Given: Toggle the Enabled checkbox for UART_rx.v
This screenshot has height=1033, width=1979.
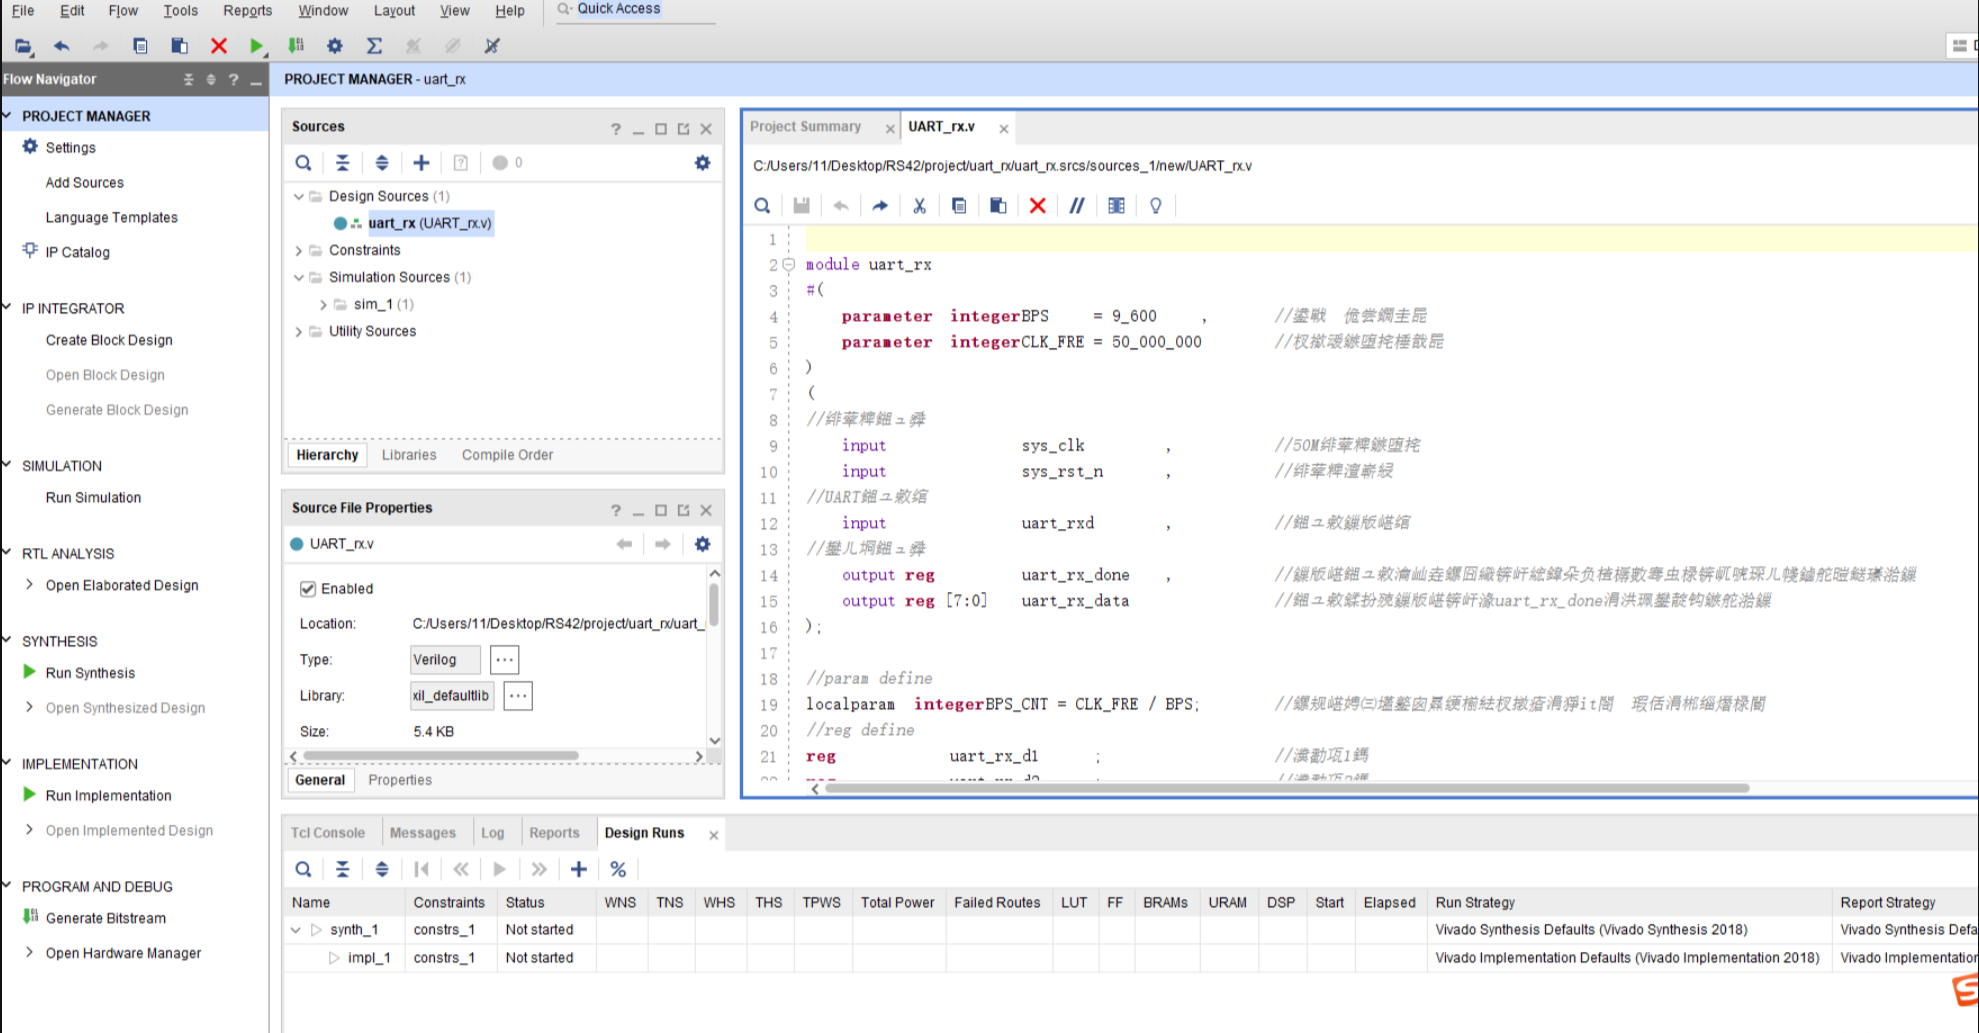Looking at the screenshot, I should click(308, 589).
